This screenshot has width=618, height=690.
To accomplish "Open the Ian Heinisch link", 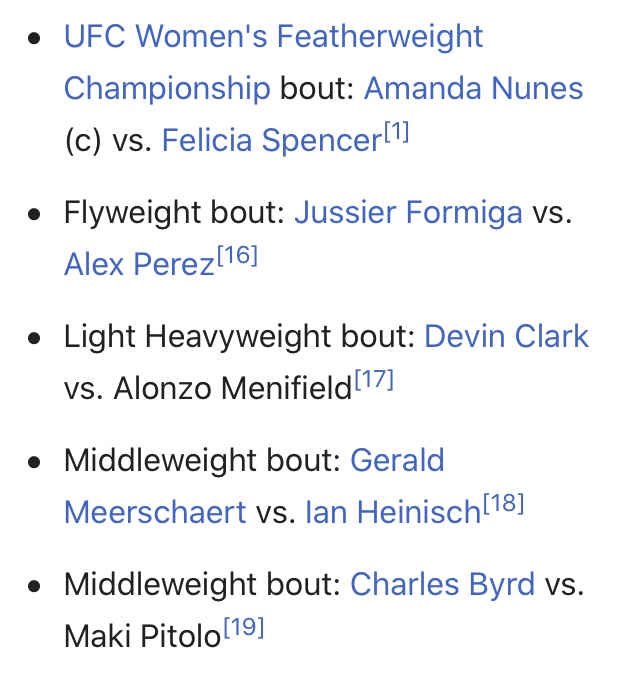I will [x=393, y=512].
